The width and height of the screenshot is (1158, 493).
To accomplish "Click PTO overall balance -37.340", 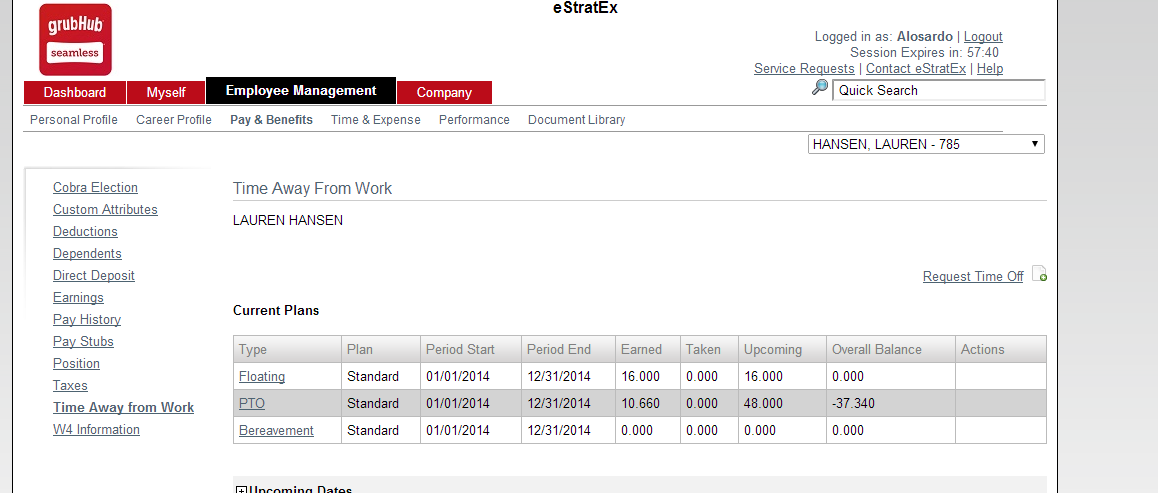I will click(854, 404).
